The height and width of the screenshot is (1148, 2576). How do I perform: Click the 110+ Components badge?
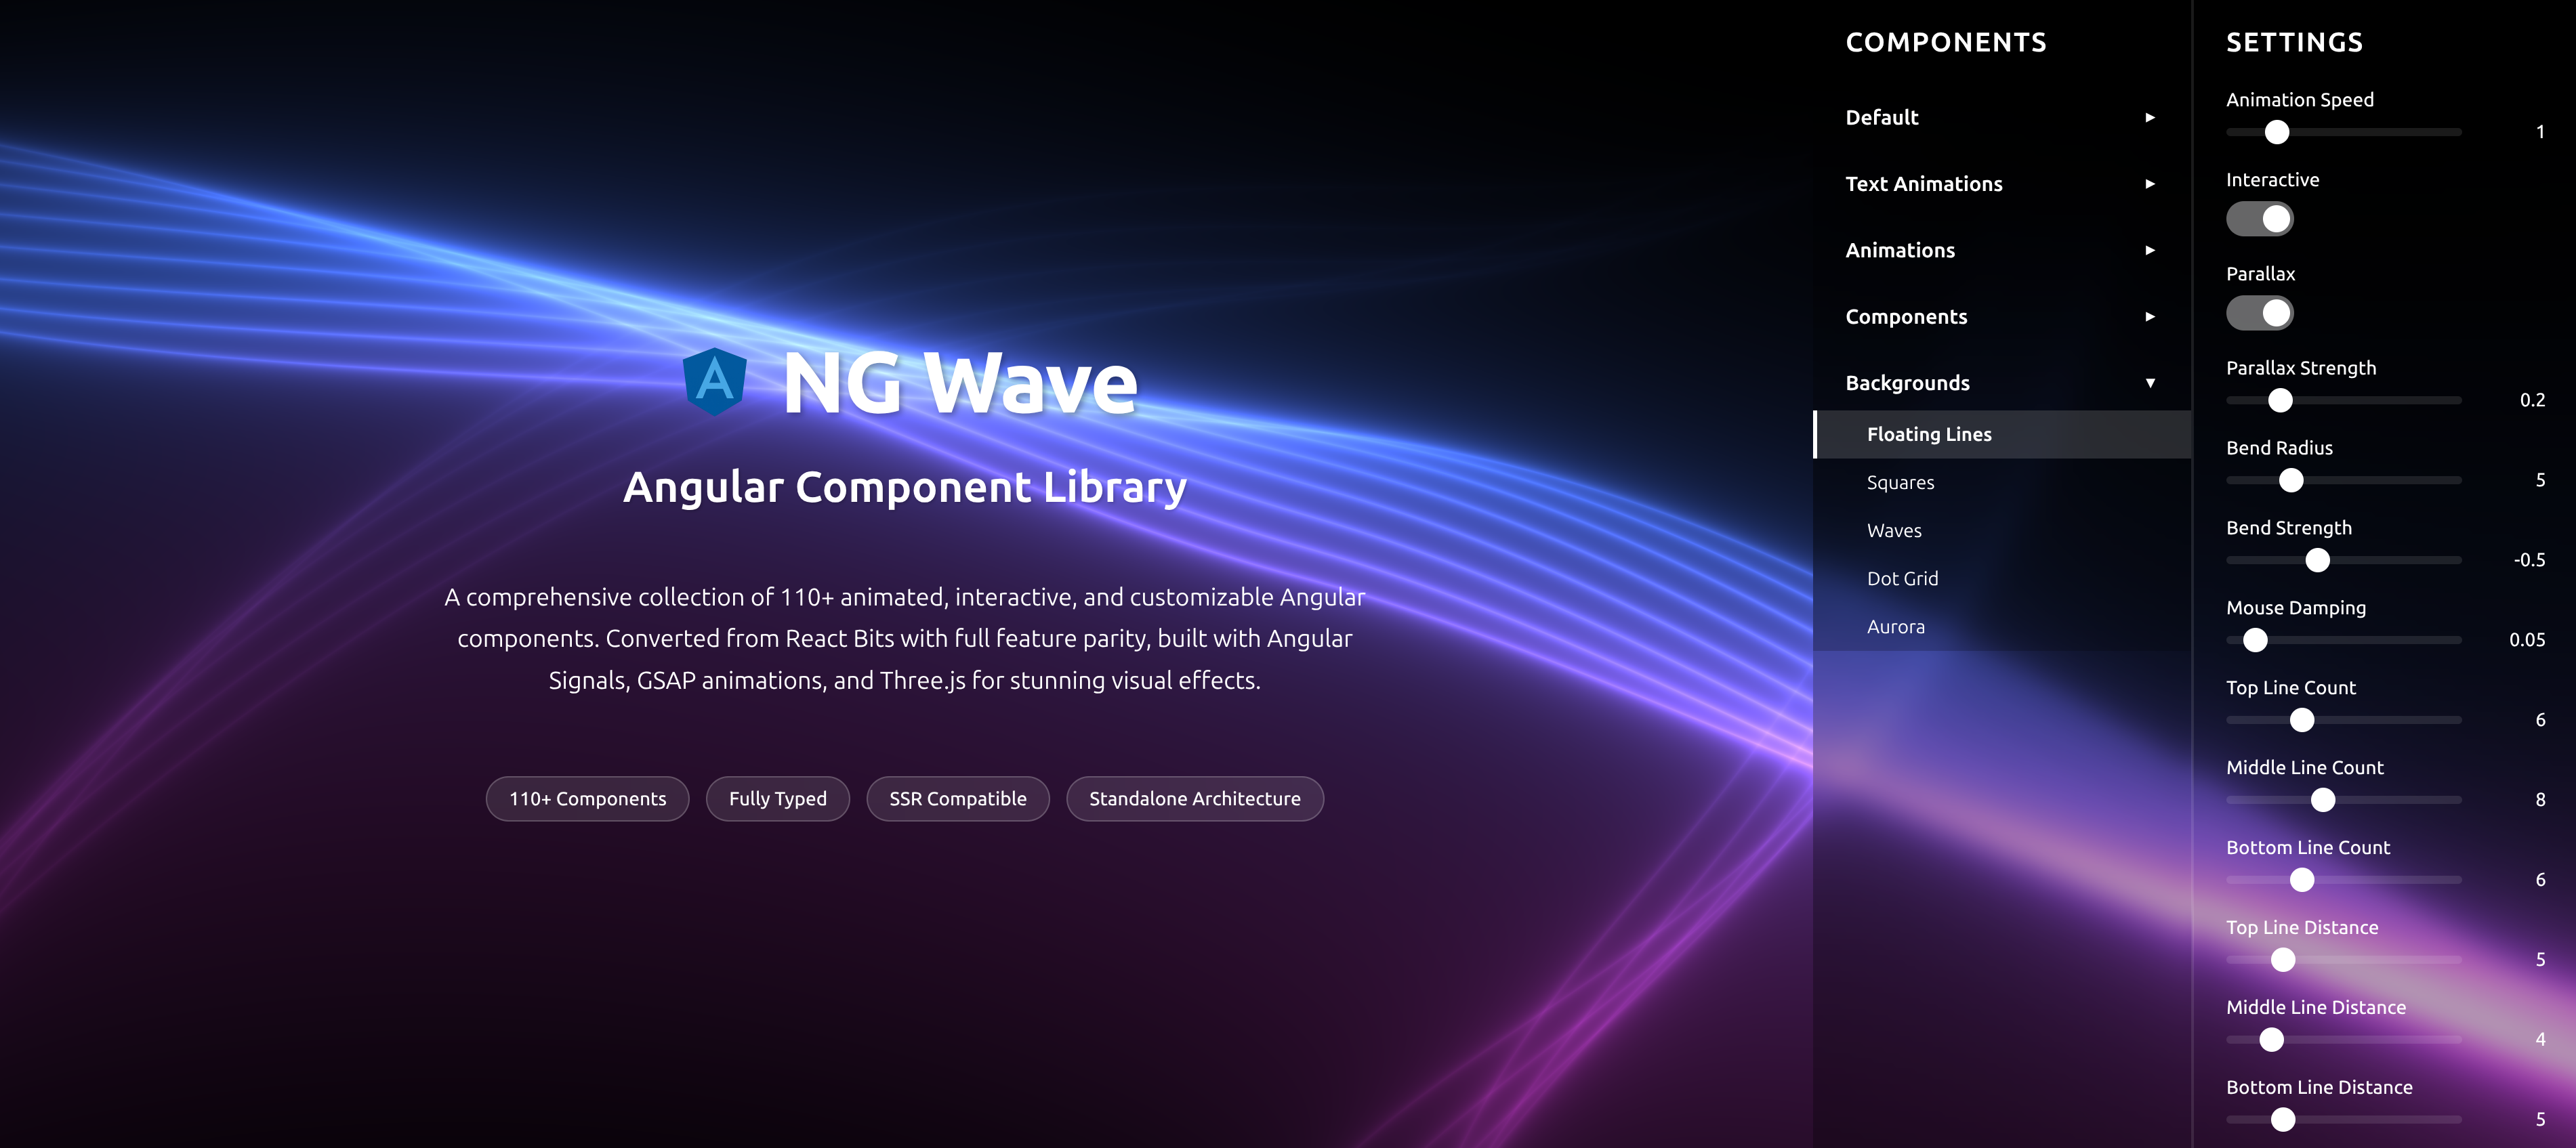click(x=587, y=798)
